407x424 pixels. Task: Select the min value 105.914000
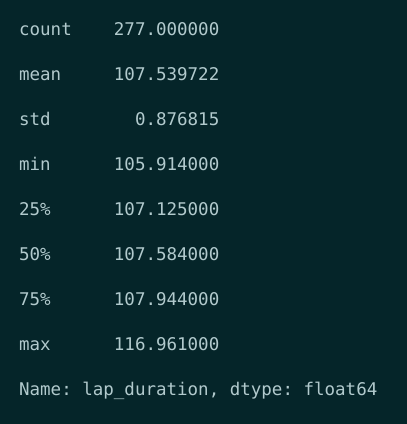166,164
